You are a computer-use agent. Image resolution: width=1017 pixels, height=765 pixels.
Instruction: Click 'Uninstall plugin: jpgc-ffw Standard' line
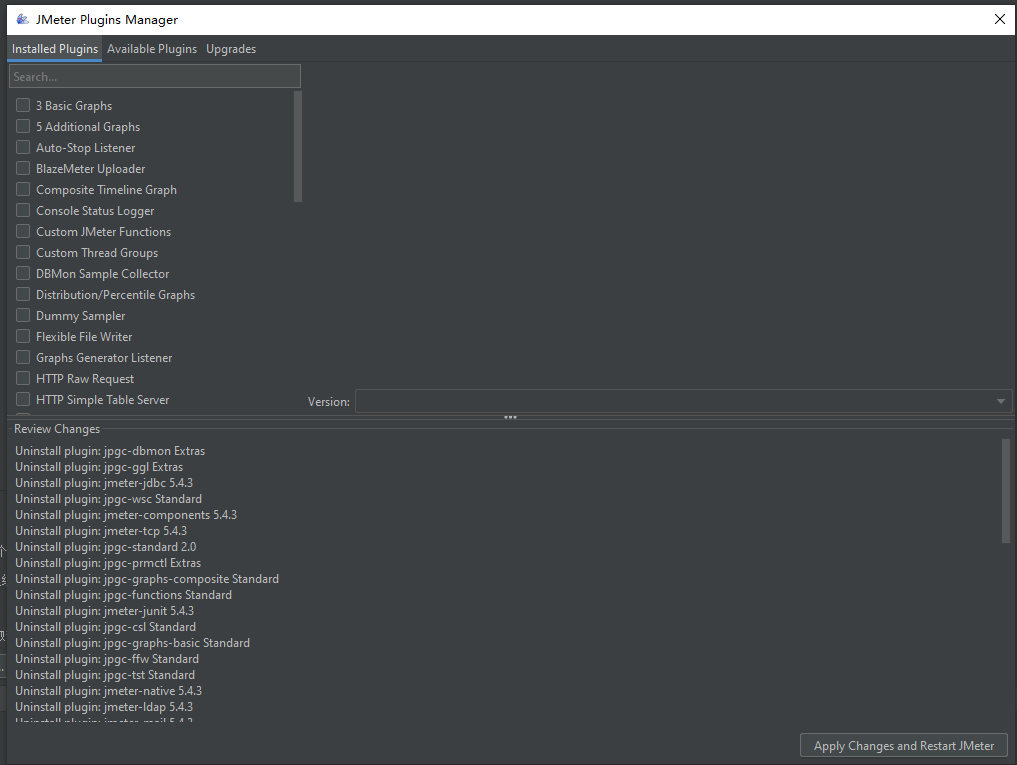107,659
